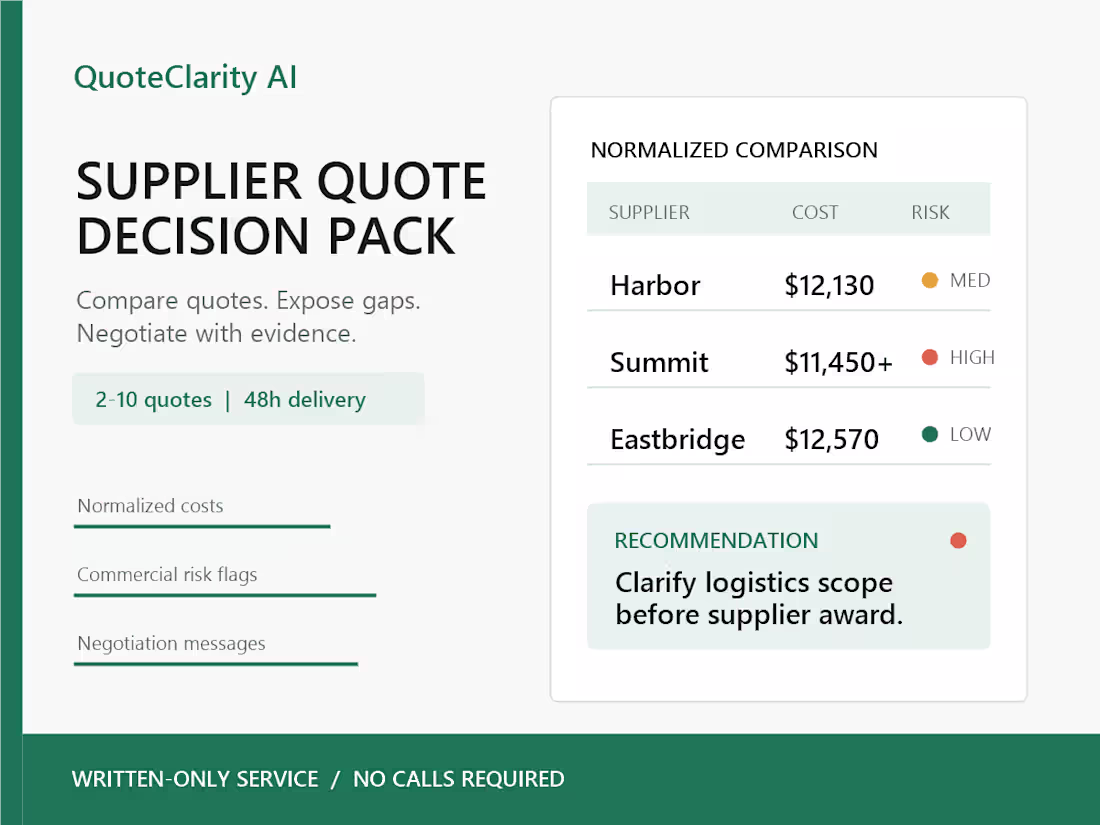Click the Commercial risk flags label
1100x825 pixels.
point(167,575)
